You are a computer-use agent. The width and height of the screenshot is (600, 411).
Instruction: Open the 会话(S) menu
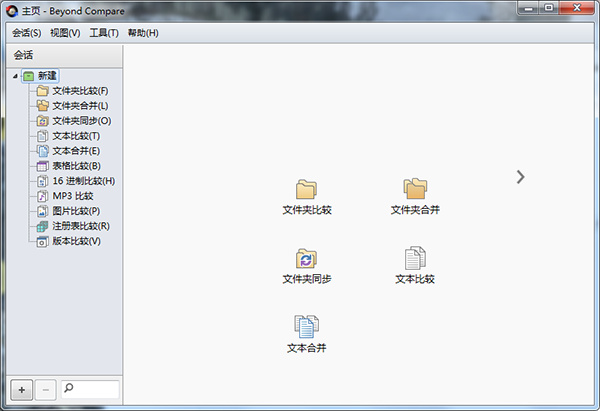point(26,33)
